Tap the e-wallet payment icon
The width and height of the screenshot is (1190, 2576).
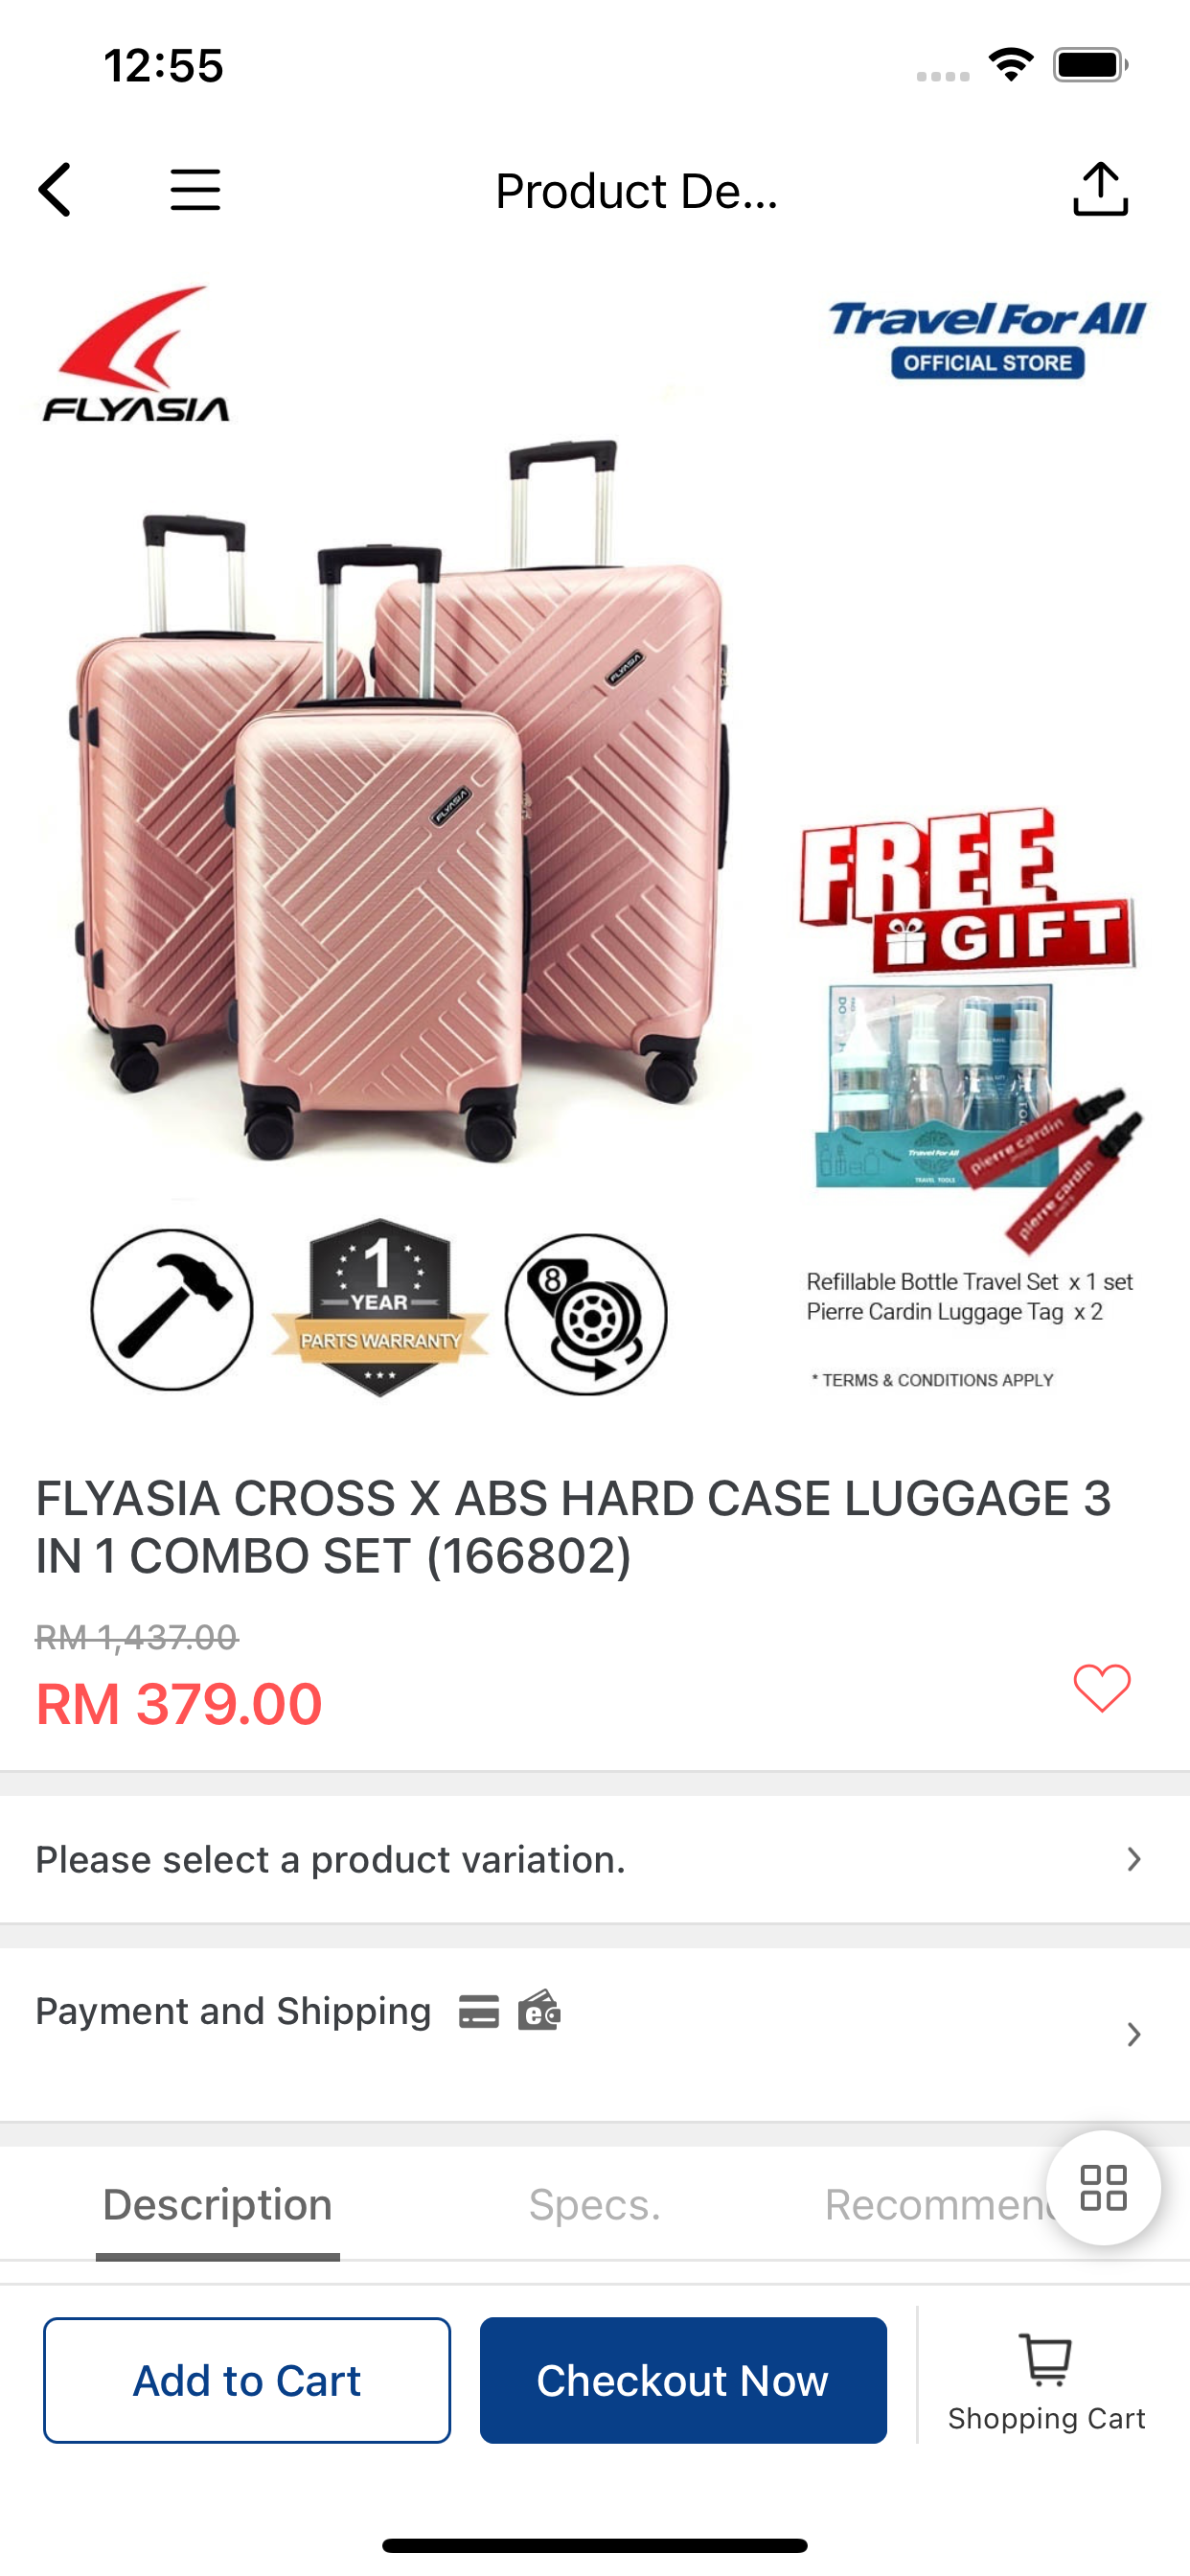(x=539, y=2010)
